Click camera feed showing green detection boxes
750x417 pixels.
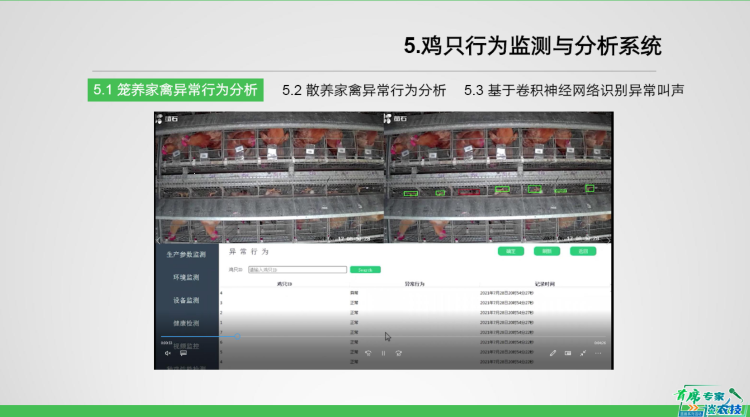pos(498,177)
